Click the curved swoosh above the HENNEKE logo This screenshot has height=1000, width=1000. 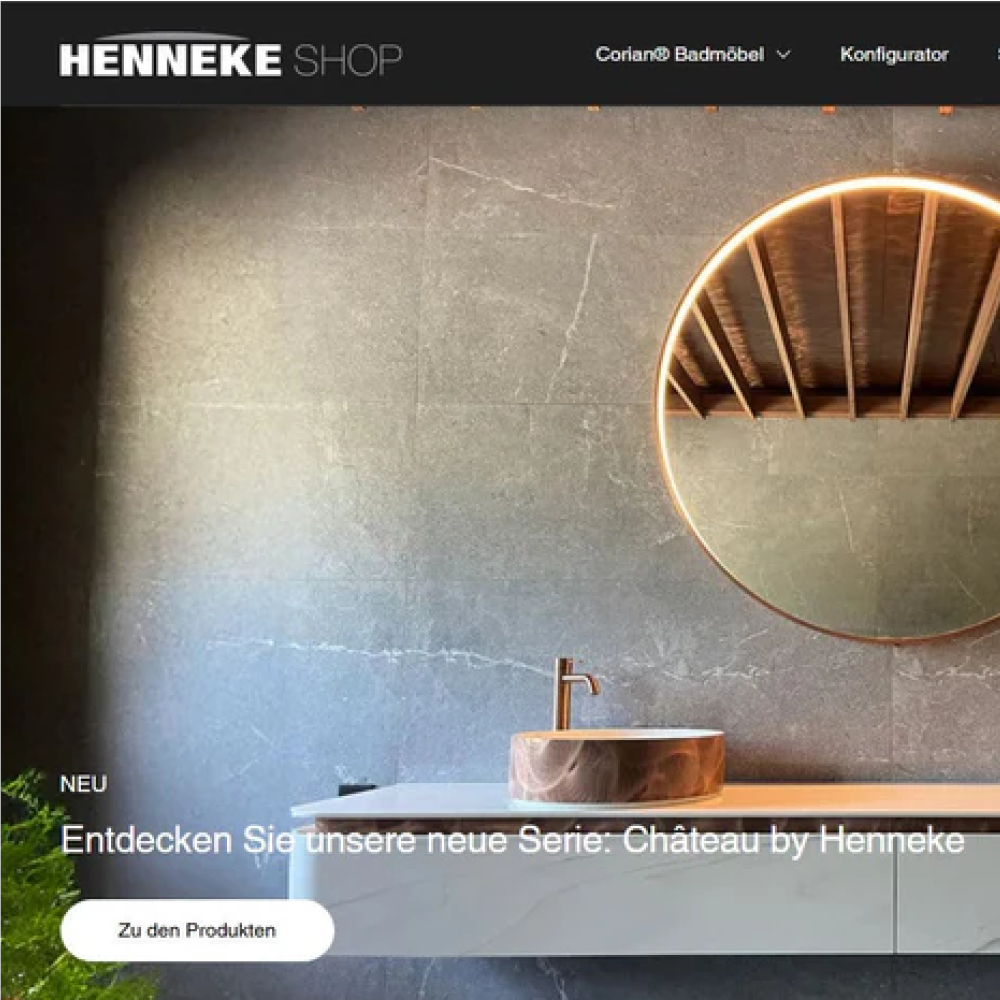pyautogui.click(x=170, y=36)
